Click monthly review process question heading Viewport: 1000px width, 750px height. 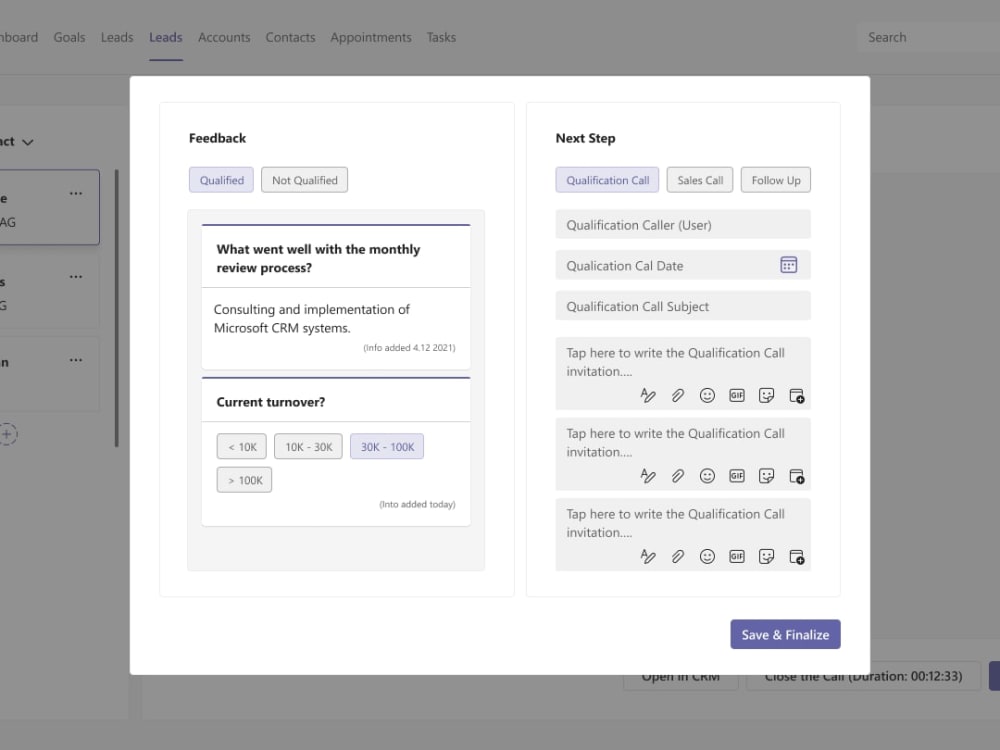click(x=318, y=258)
